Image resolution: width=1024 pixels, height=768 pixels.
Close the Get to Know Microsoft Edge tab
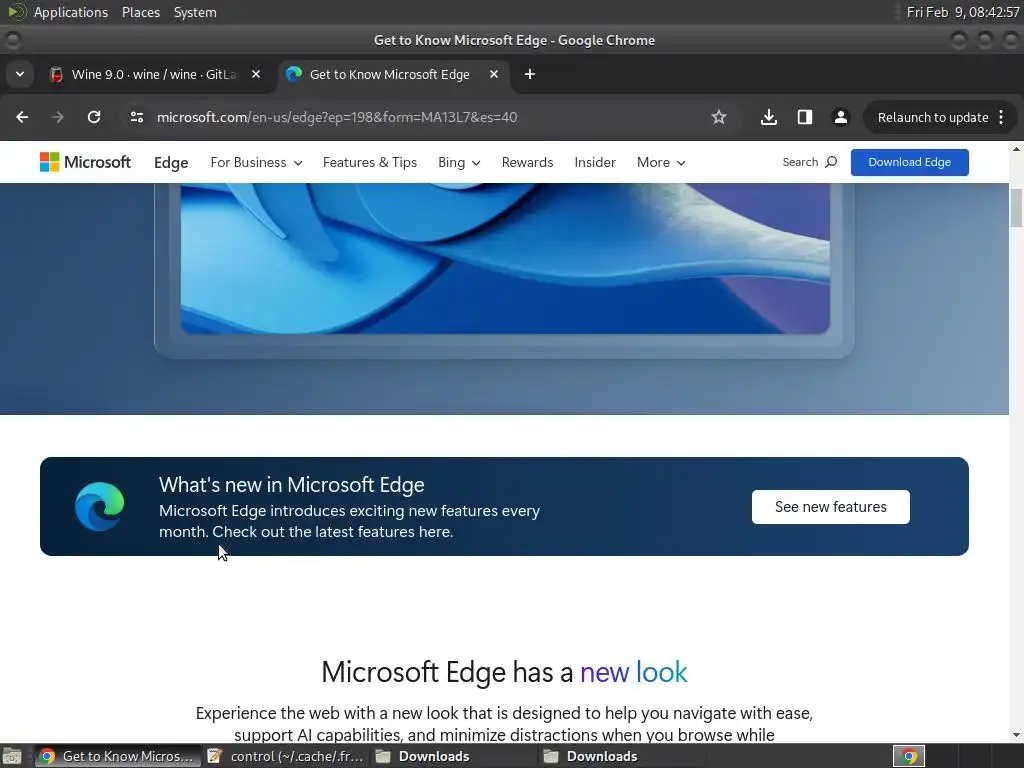pyautogui.click(x=494, y=74)
